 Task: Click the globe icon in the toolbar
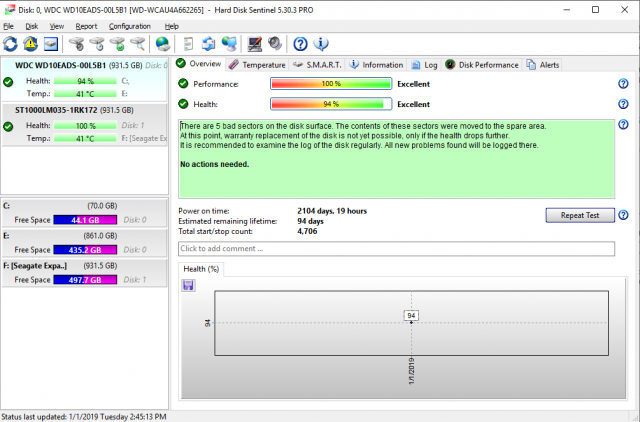pyautogui.click(x=164, y=44)
